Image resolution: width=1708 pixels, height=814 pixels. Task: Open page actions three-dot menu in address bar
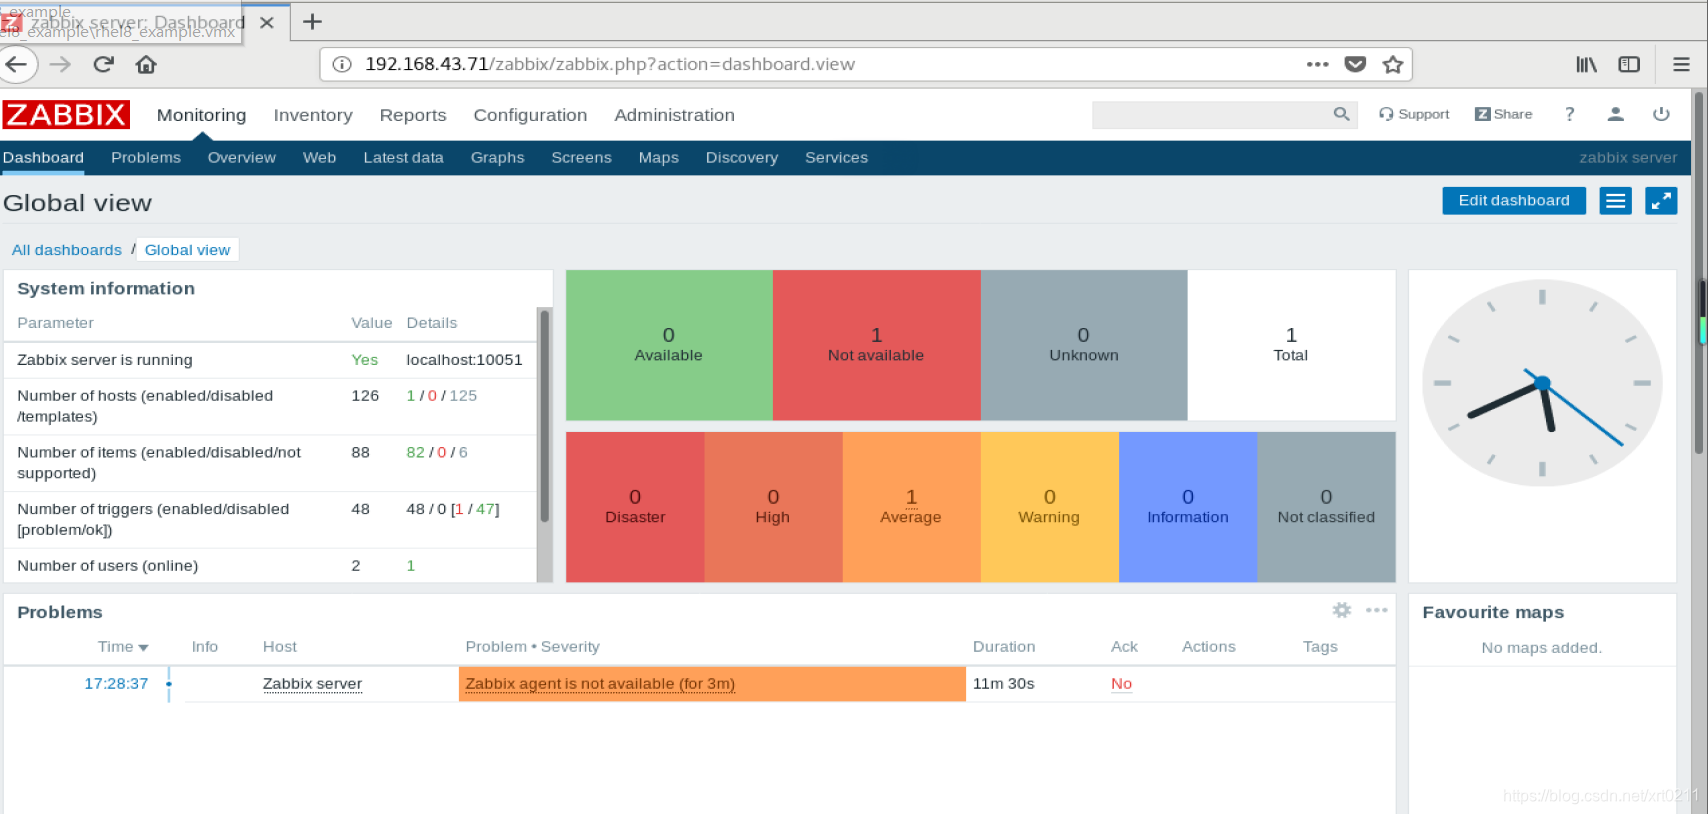point(1317,64)
